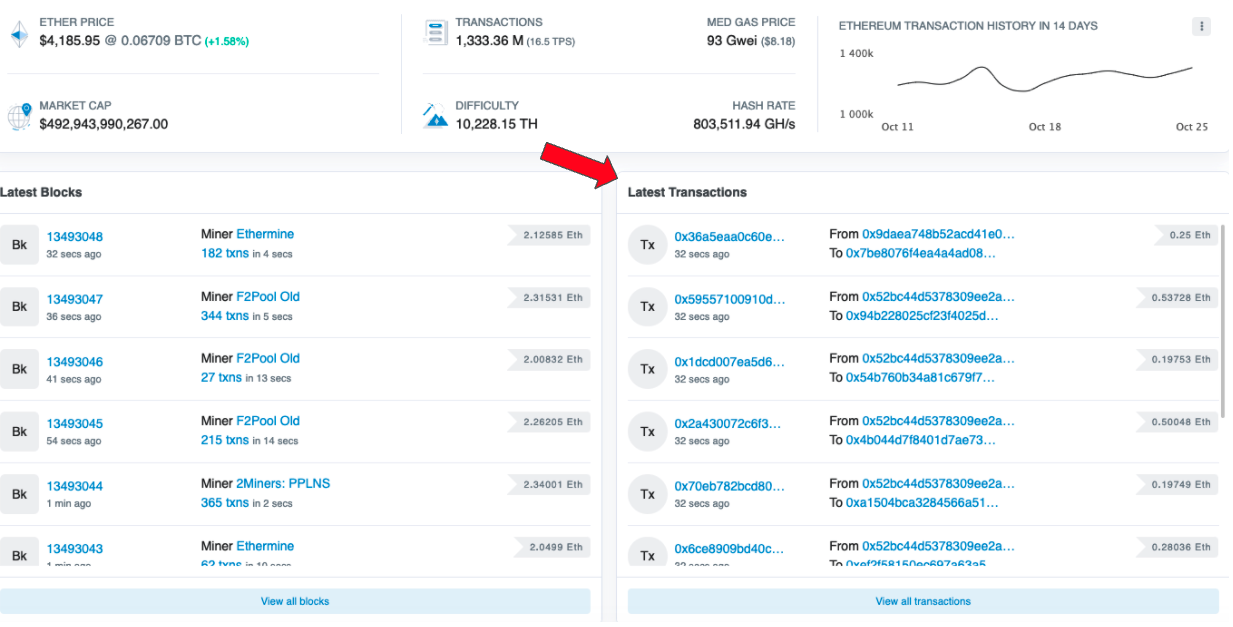Open recipient address 0x4b044d7f8401d7ae73
Image resolution: width=1233 pixels, height=627 pixels.
tap(921, 440)
